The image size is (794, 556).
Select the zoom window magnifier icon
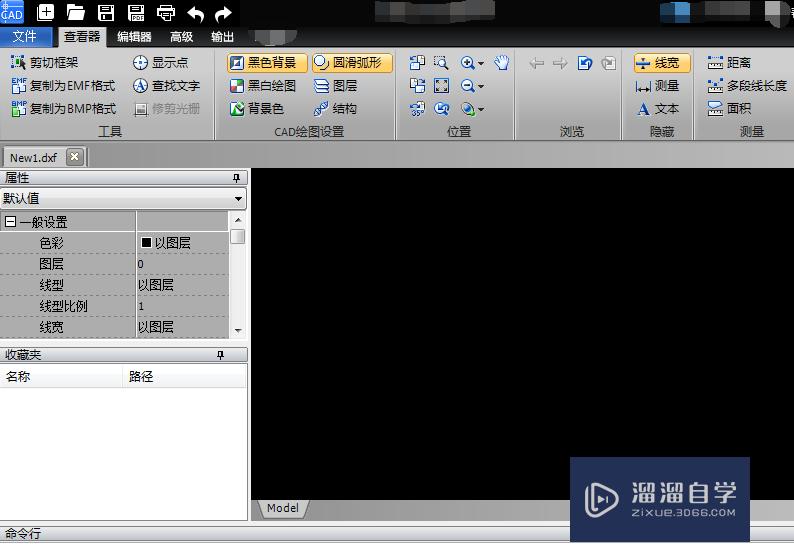tap(442, 62)
